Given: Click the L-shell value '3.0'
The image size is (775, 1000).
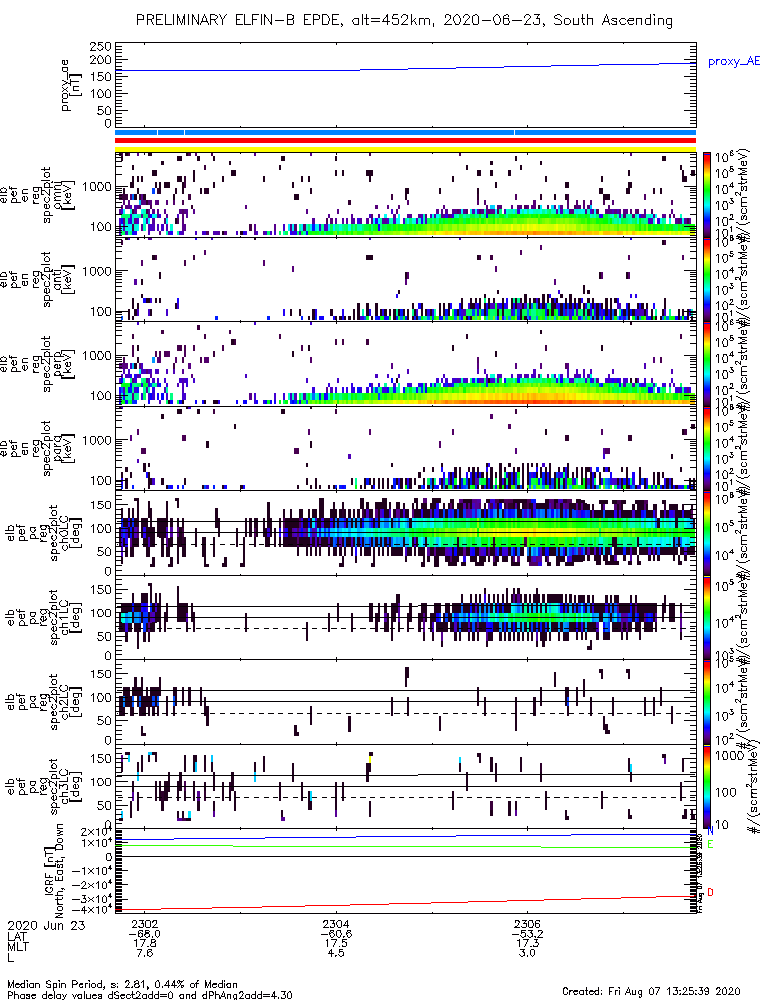Looking at the screenshot, I should [x=527, y=953].
